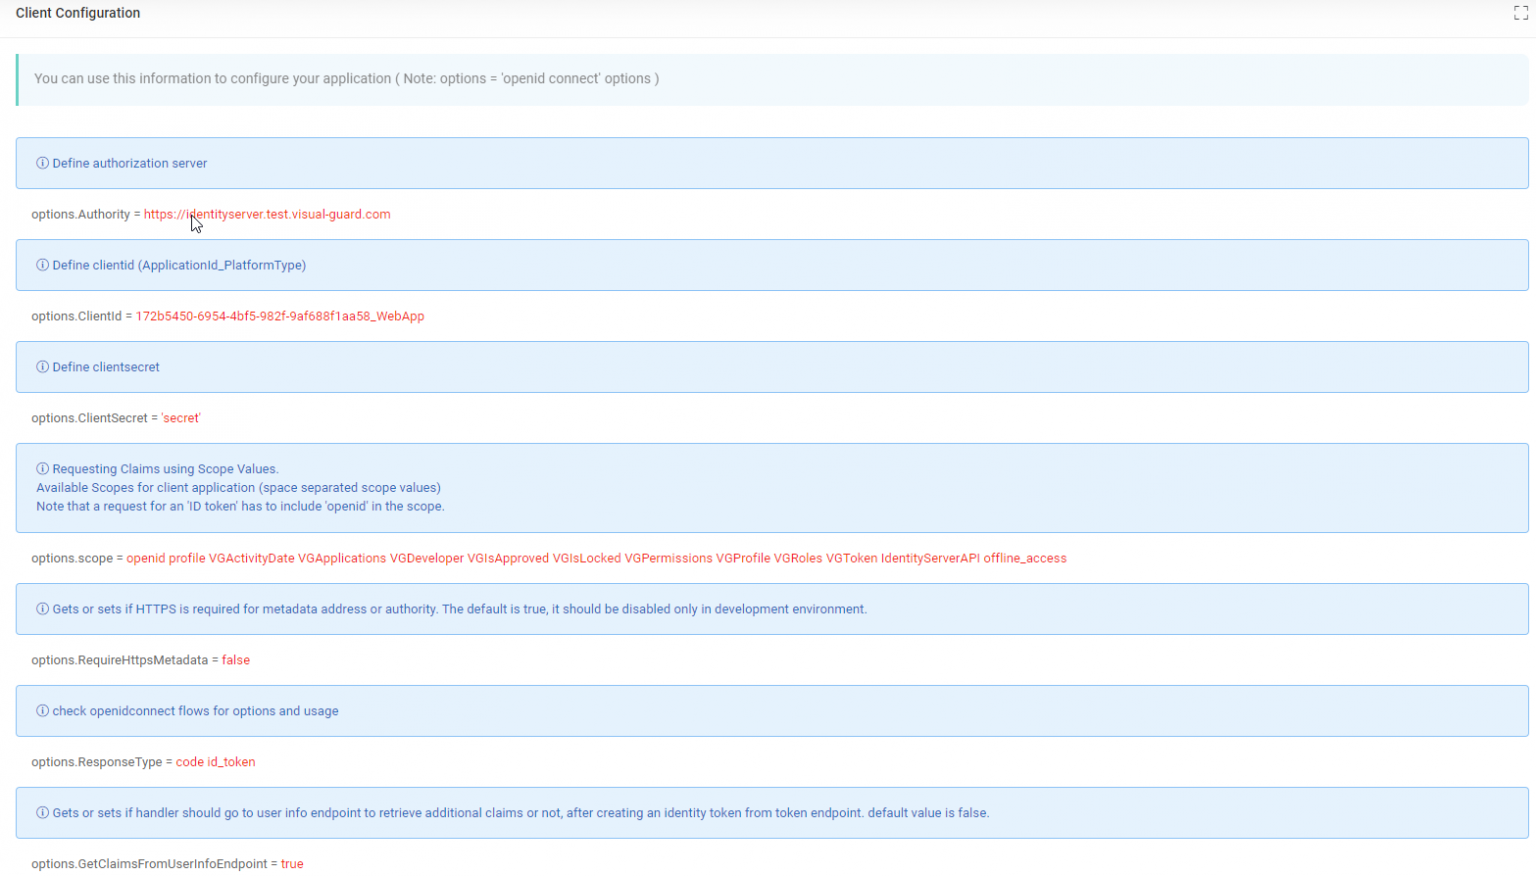This screenshot has height=876, width=1536.
Task: Click the info icon beside "Define clientid (ApplicationId_PlatformType)"
Action: pos(41,265)
